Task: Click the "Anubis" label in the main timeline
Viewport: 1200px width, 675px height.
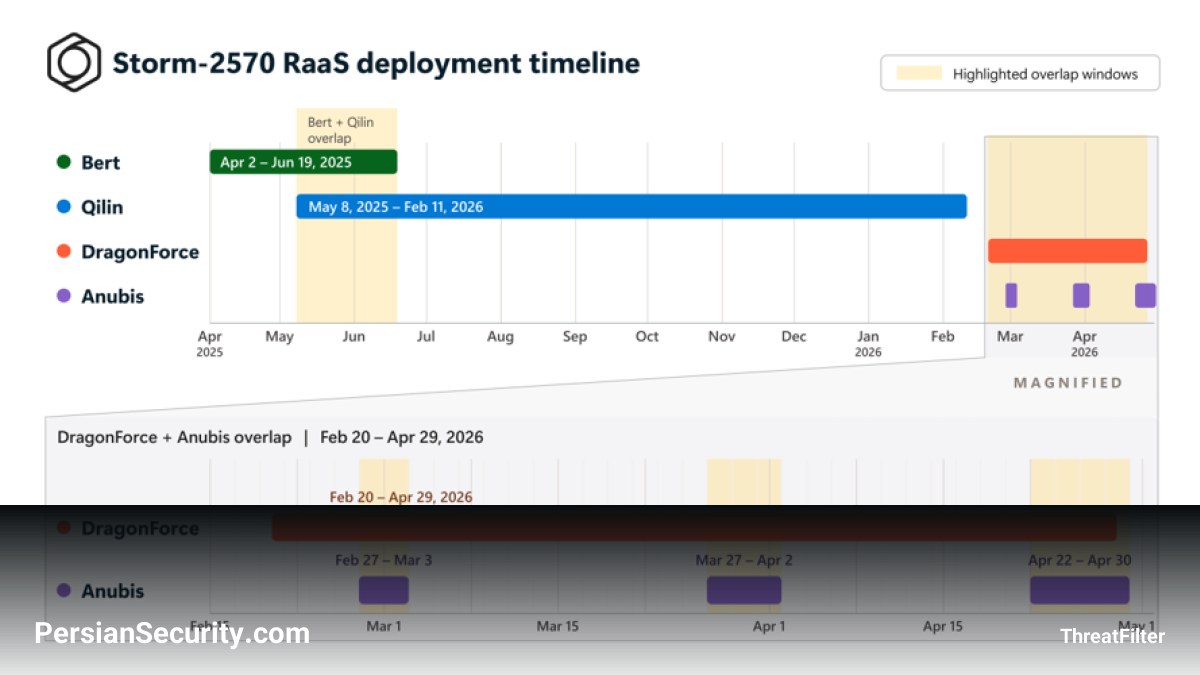Action: coord(113,296)
